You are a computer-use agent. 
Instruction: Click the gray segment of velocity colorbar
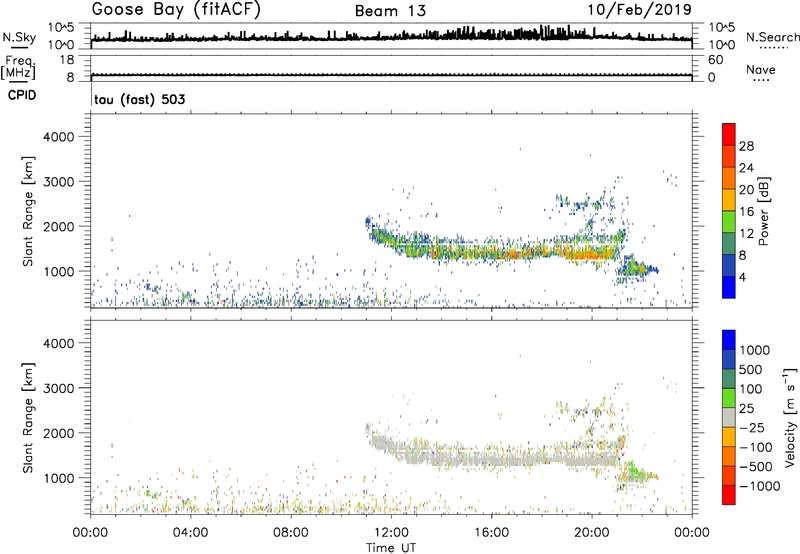(x=729, y=417)
